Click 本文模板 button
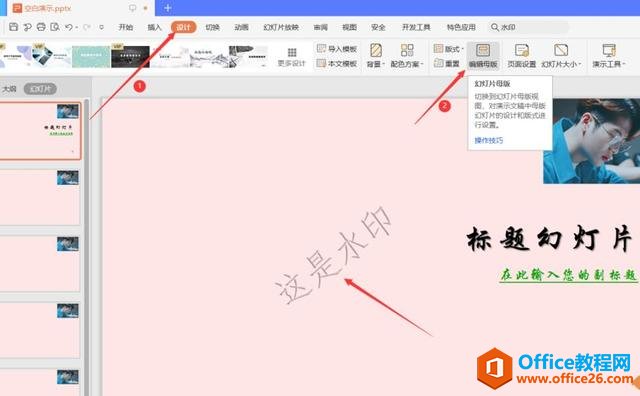 coord(337,64)
